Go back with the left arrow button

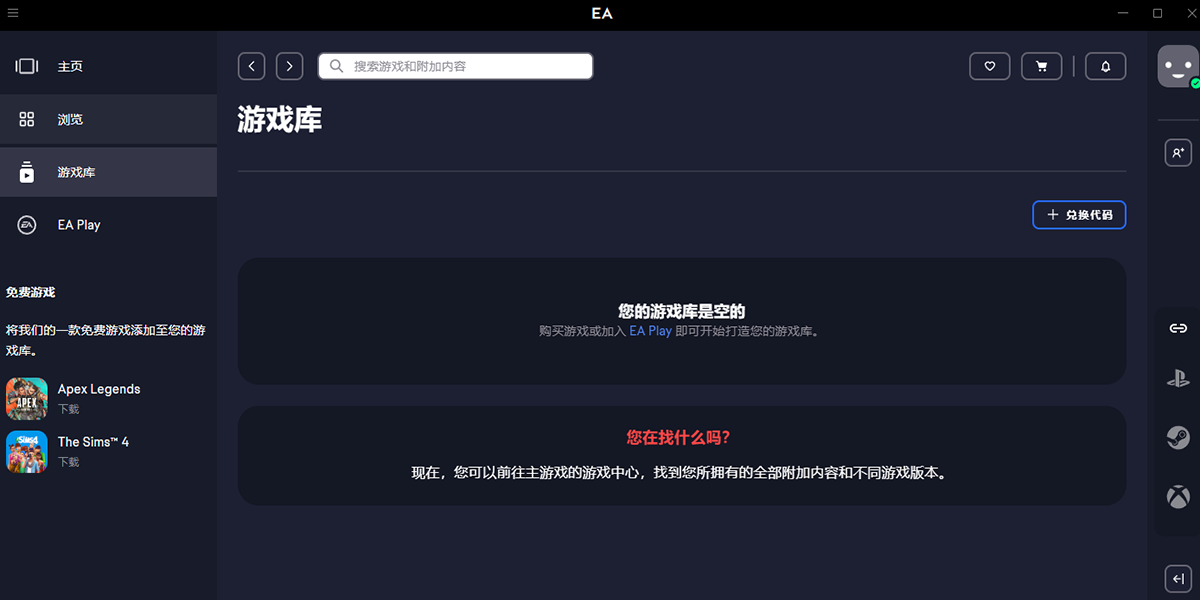coord(252,66)
